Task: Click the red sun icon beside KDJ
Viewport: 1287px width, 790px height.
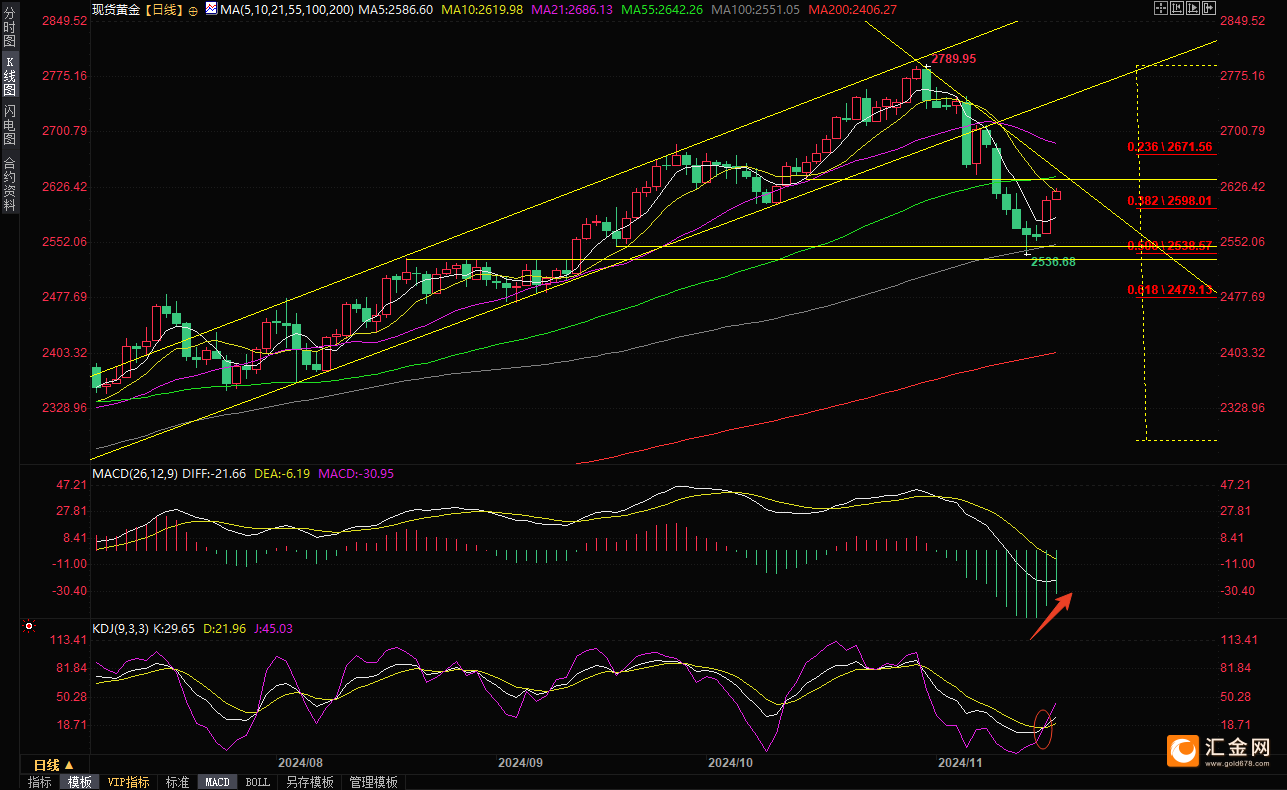Action: [28, 628]
